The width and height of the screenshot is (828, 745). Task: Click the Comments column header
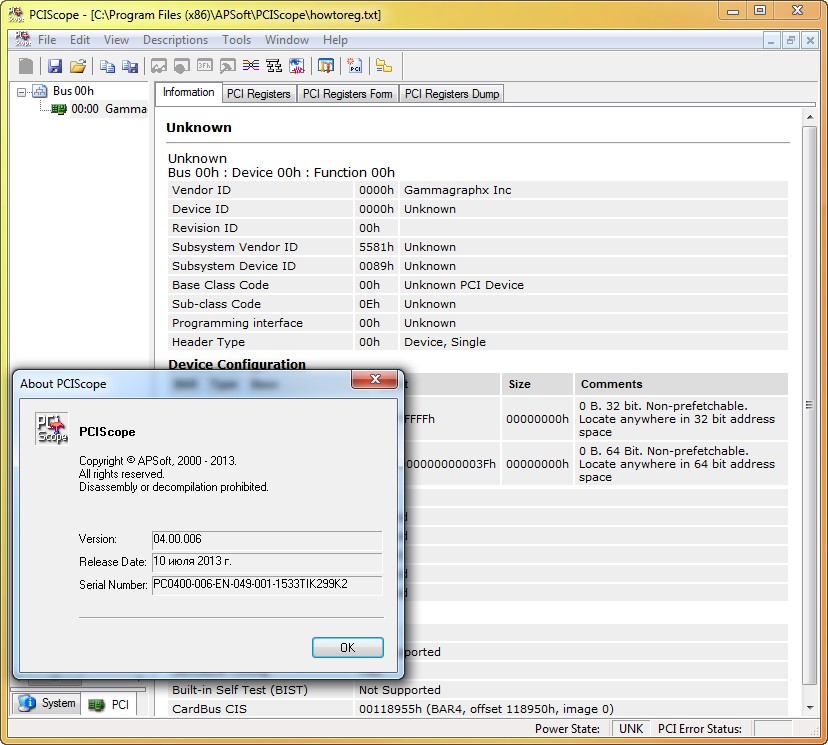(x=681, y=384)
